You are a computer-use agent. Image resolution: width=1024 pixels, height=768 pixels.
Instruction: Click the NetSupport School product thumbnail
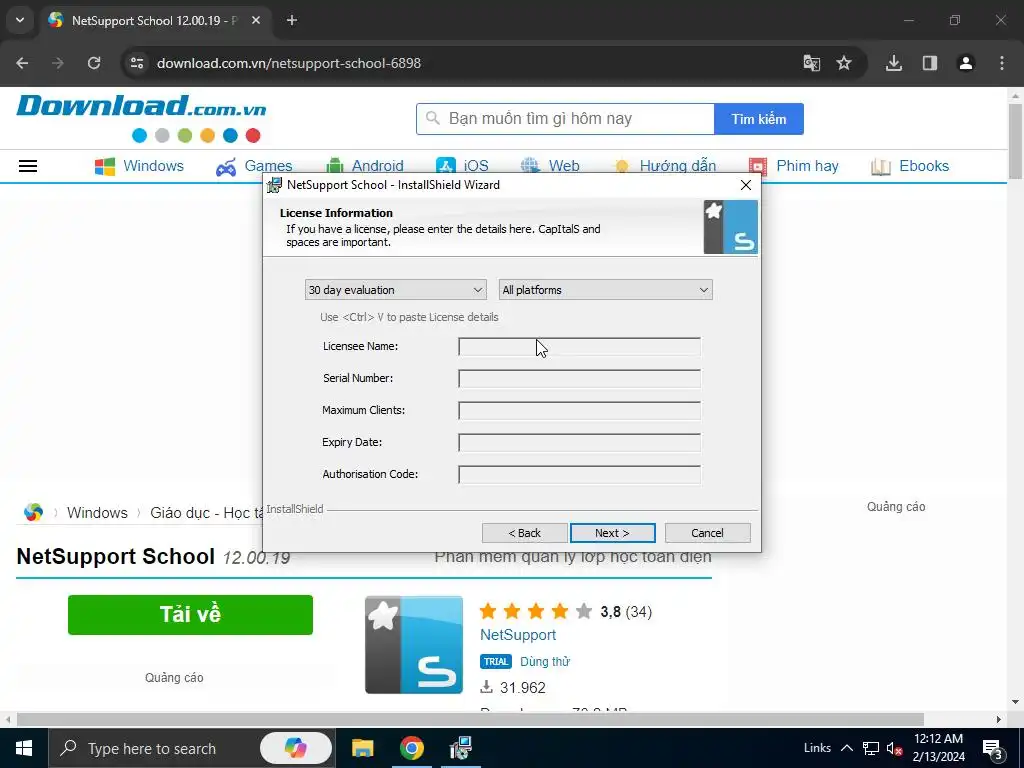tap(414, 645)
